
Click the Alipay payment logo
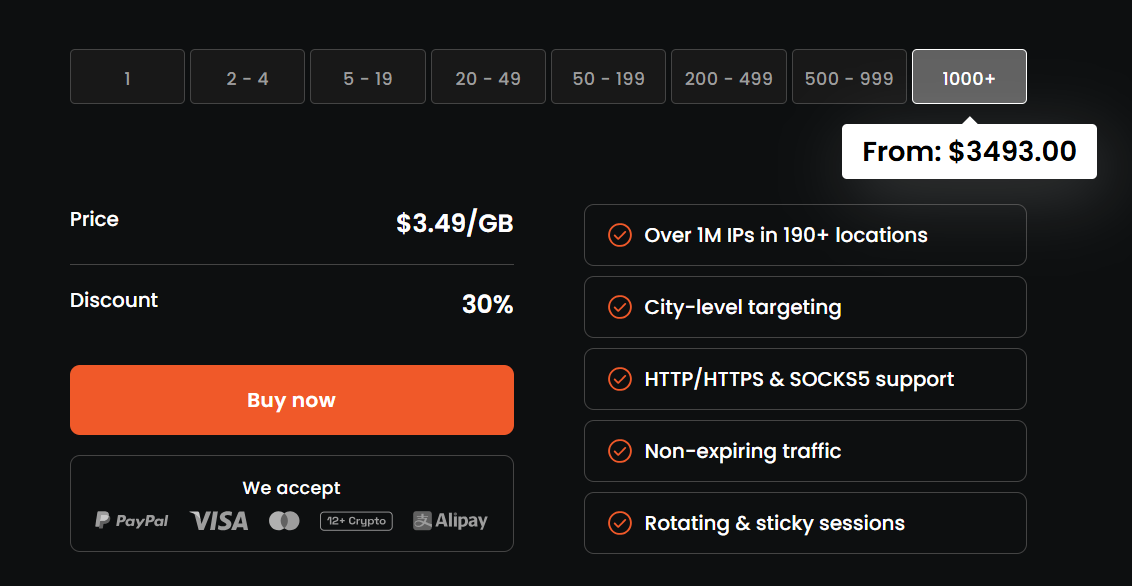pos(450,520)
